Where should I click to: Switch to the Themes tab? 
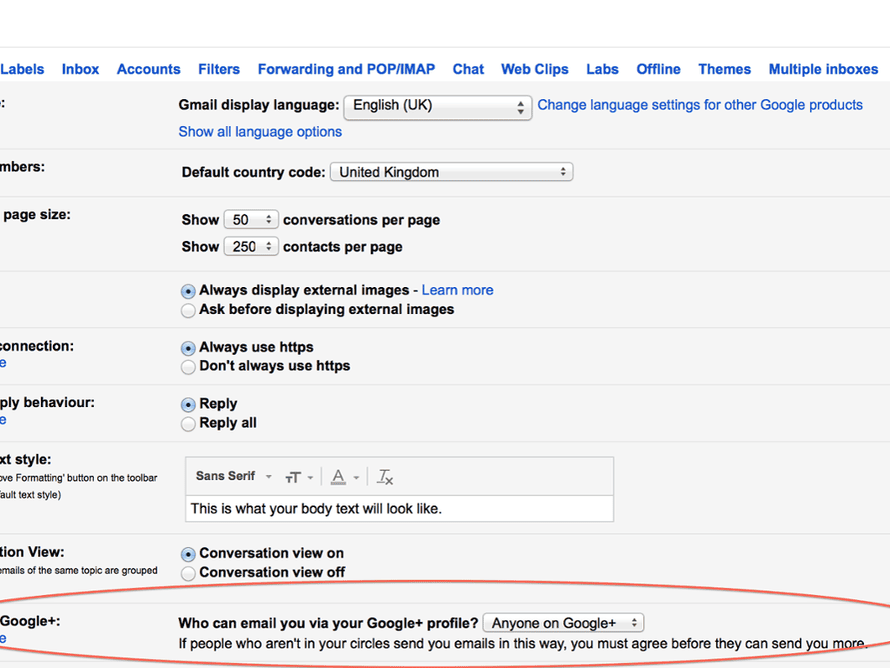tap(724, 69)
